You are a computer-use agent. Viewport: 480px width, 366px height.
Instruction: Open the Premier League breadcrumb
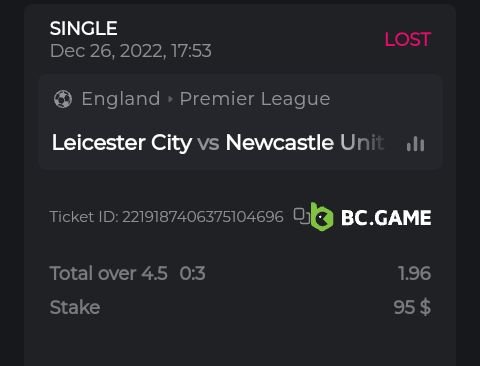tap(255, 99)
